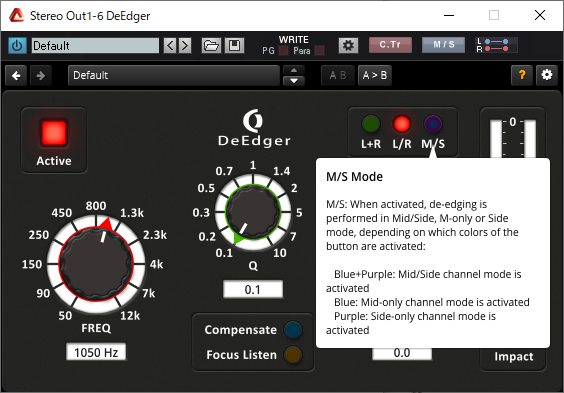Viewport: 564px width, 393px height.
Task: Go to next preset with right chevron
Action: coord(185,46)
